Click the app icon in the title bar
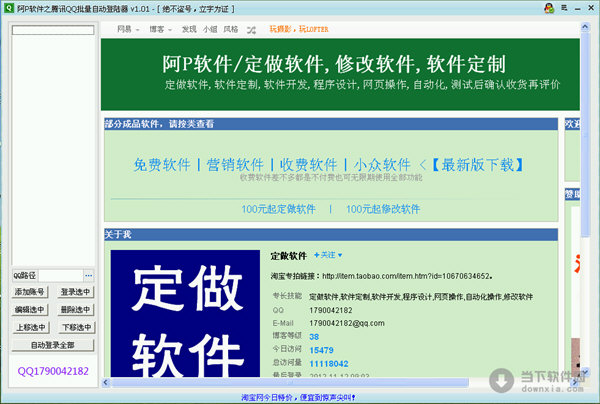600x404 pixels. tap(8, 8)
